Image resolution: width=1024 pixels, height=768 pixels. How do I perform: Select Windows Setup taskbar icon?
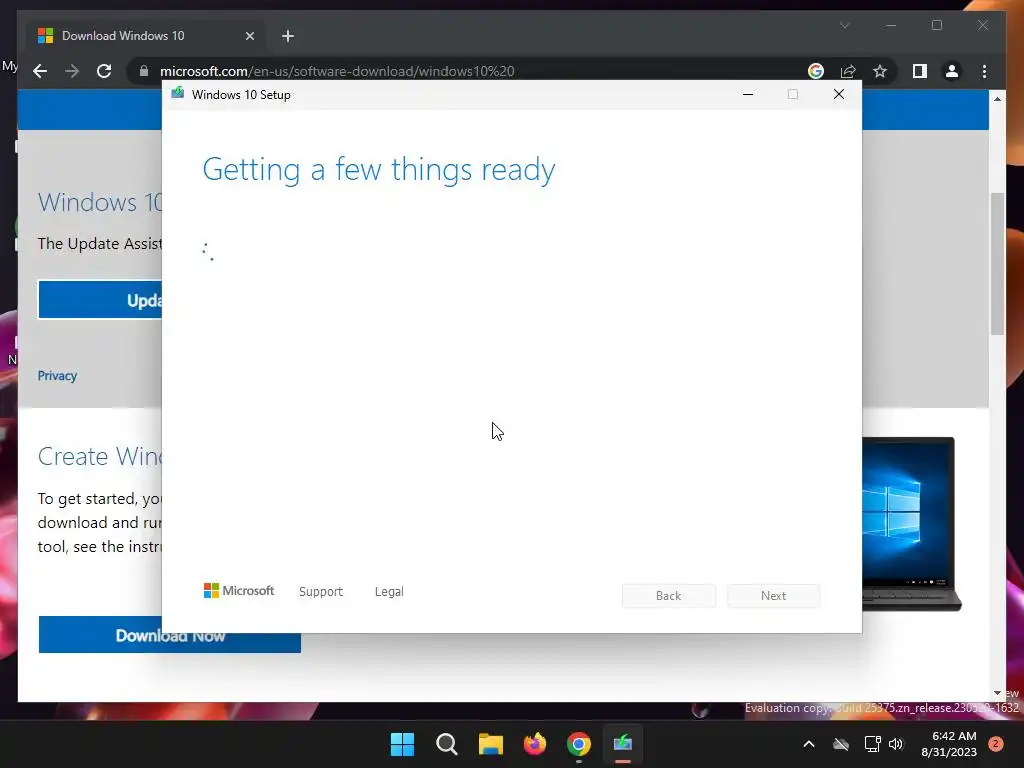[623, 744]
